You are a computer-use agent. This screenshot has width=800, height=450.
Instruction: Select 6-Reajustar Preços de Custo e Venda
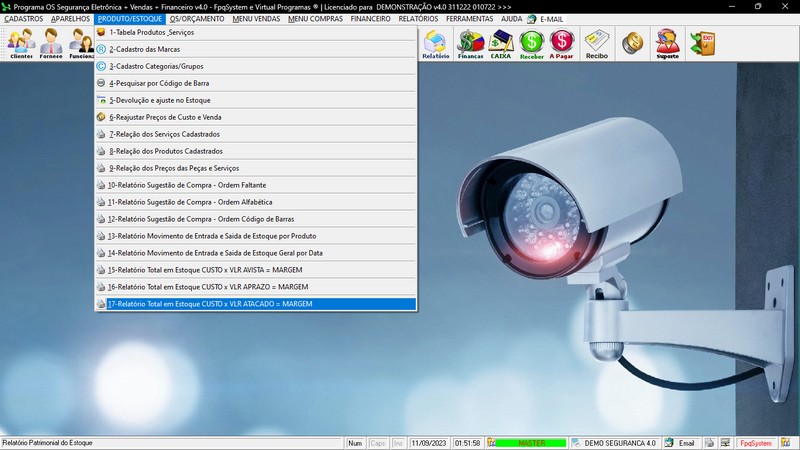tap(256, 117)
